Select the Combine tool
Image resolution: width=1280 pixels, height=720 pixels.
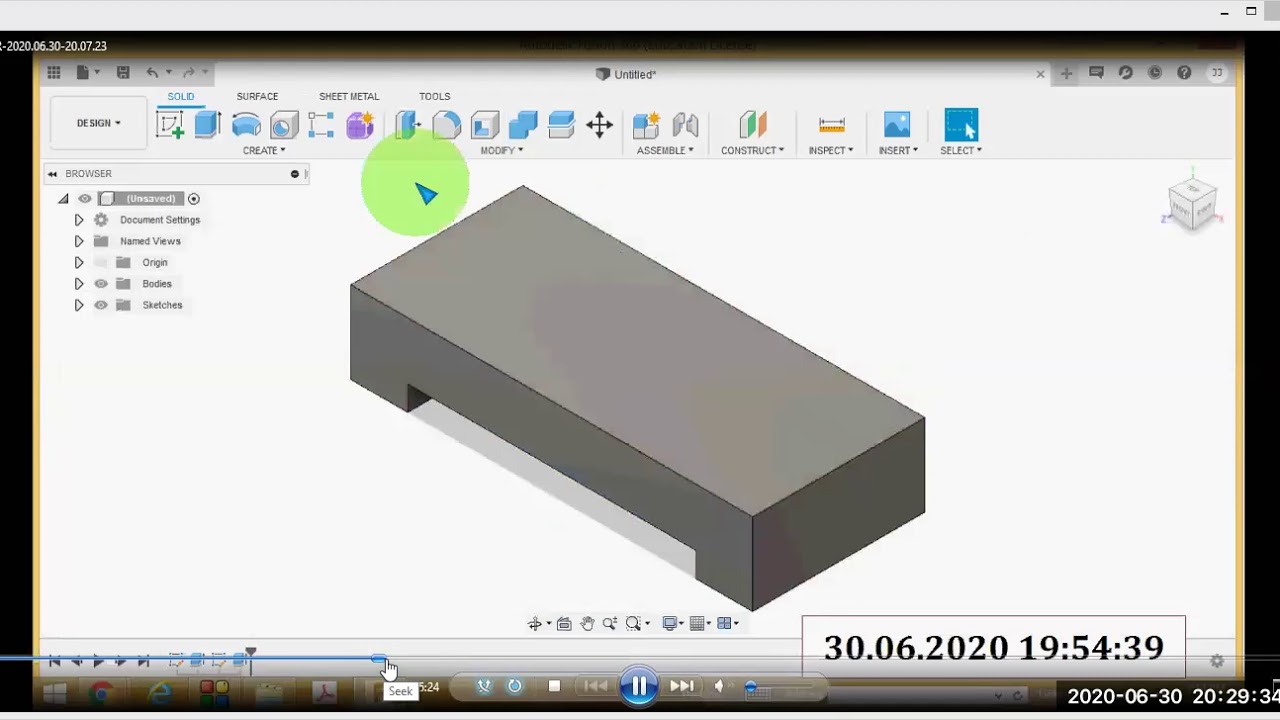[x=523, y=125]
